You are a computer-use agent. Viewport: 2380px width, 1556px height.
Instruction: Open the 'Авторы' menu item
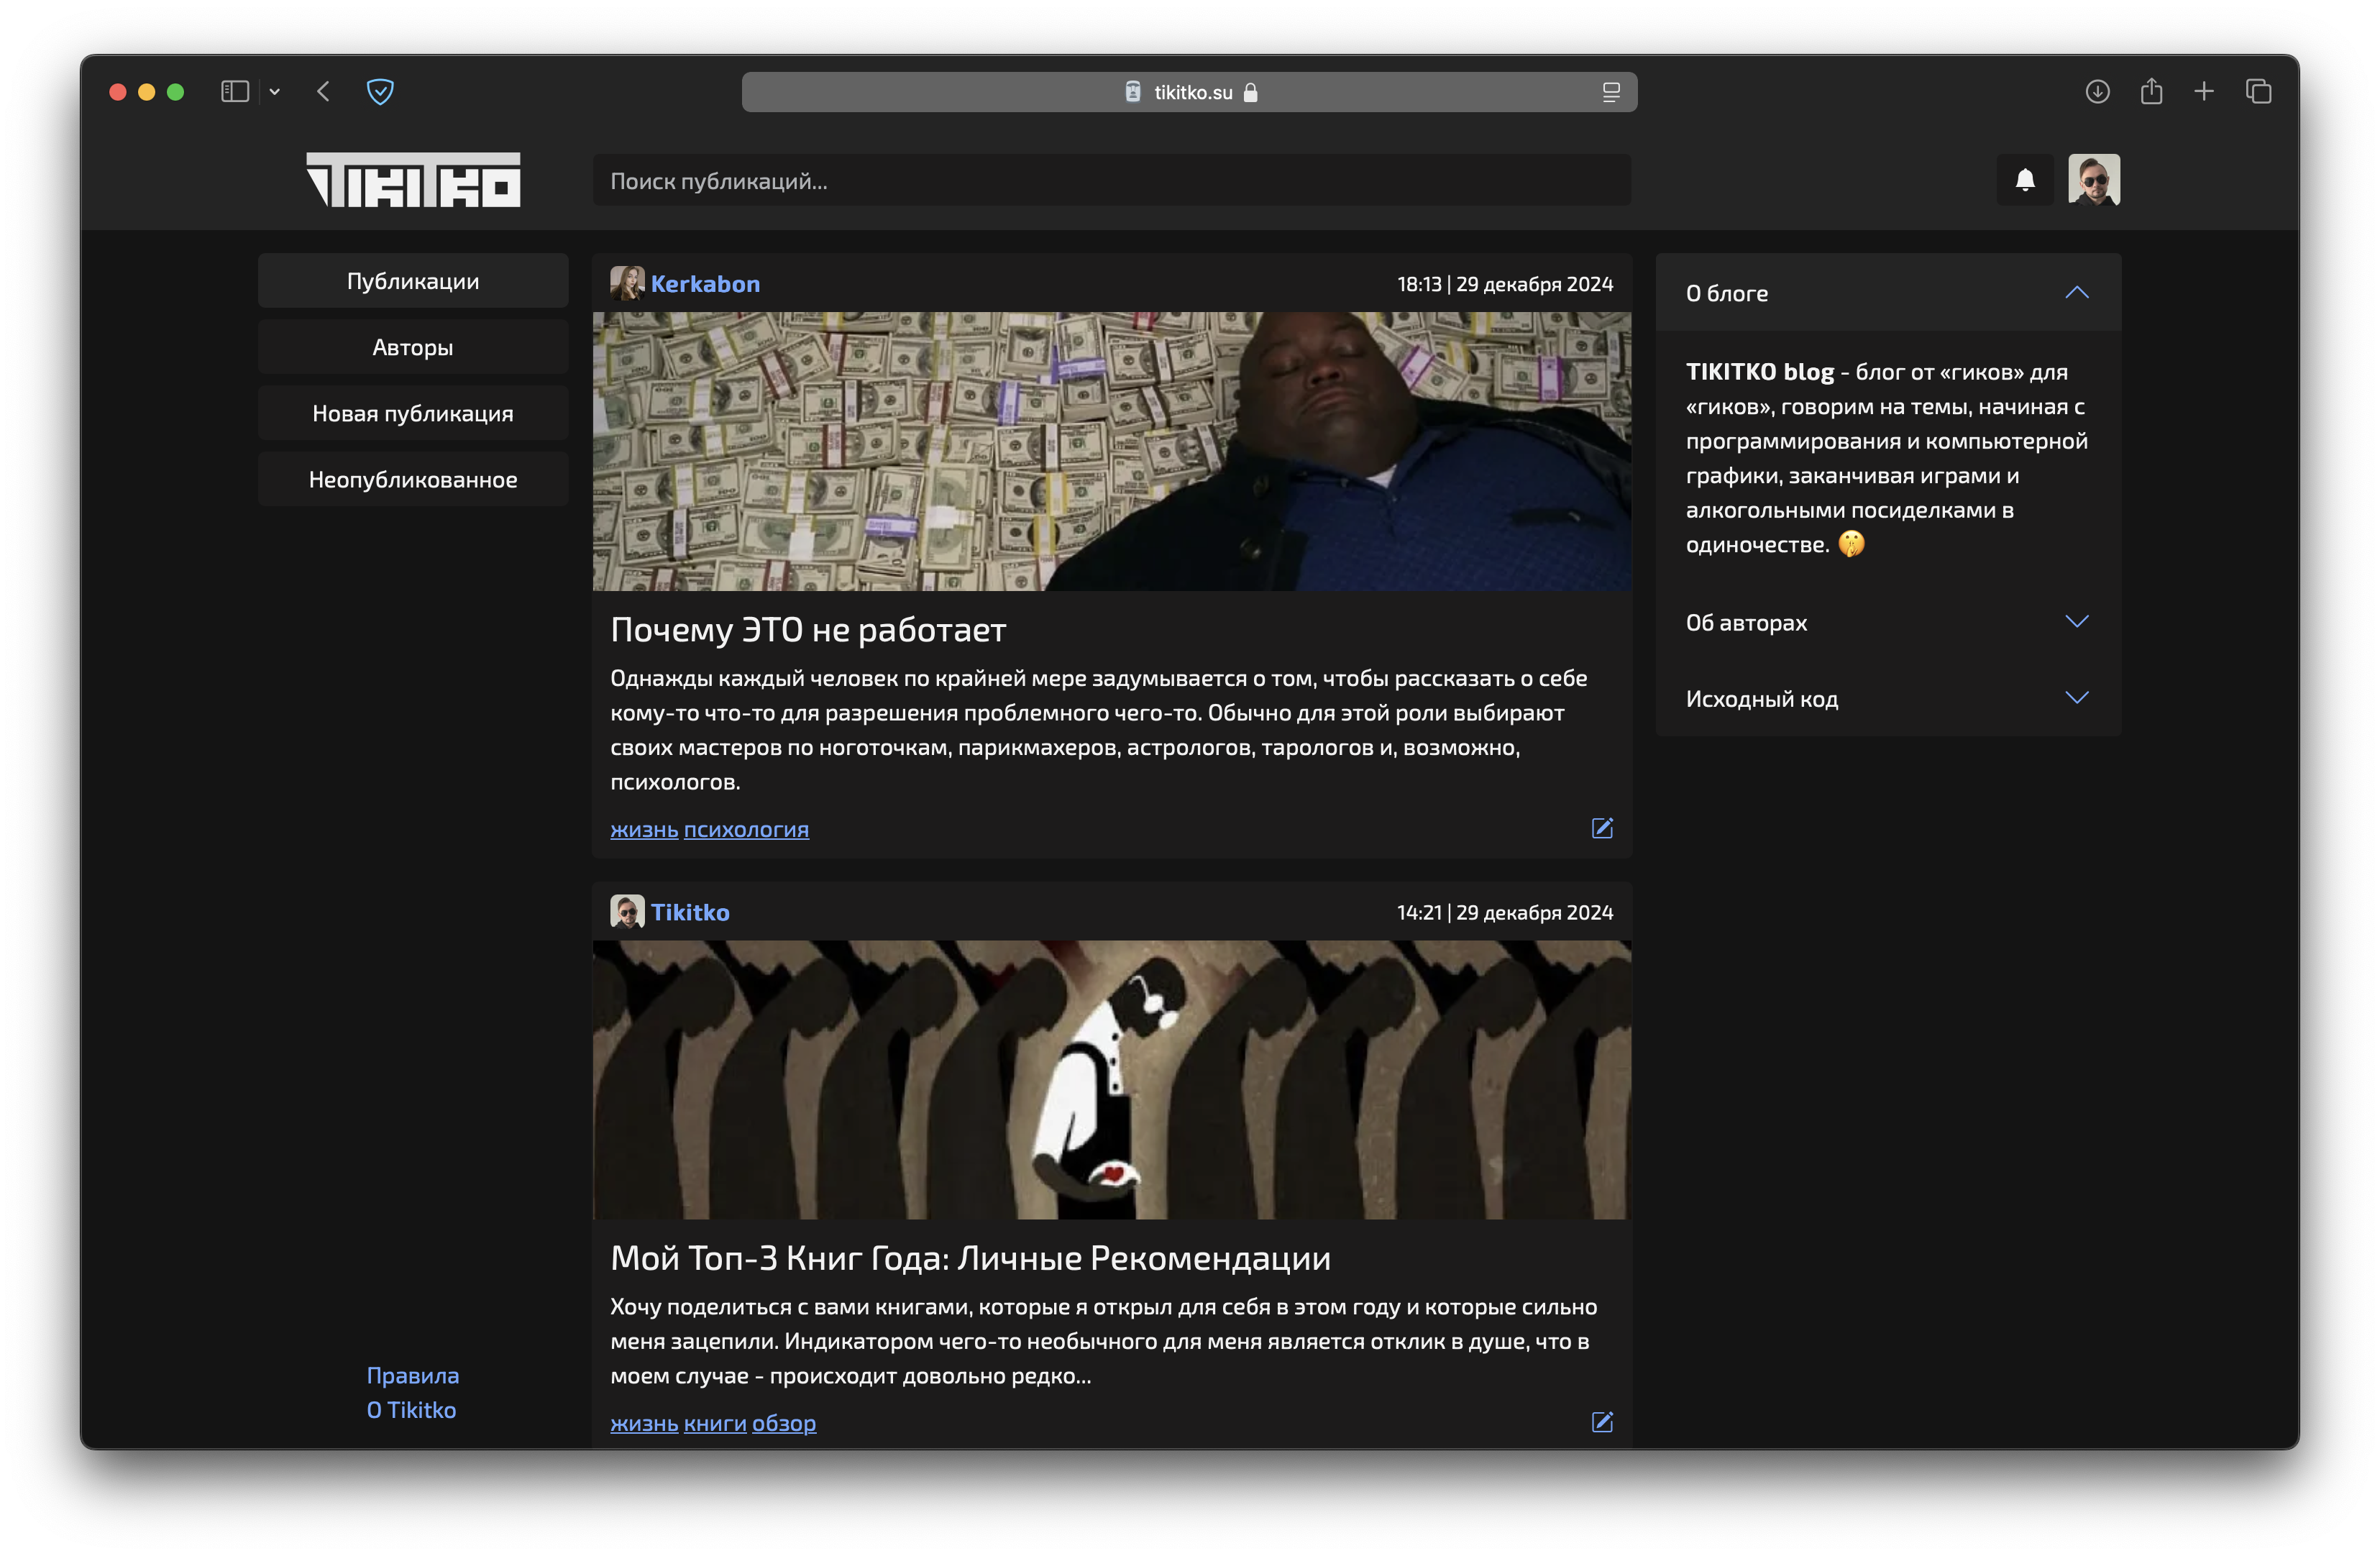click(413, 347)
